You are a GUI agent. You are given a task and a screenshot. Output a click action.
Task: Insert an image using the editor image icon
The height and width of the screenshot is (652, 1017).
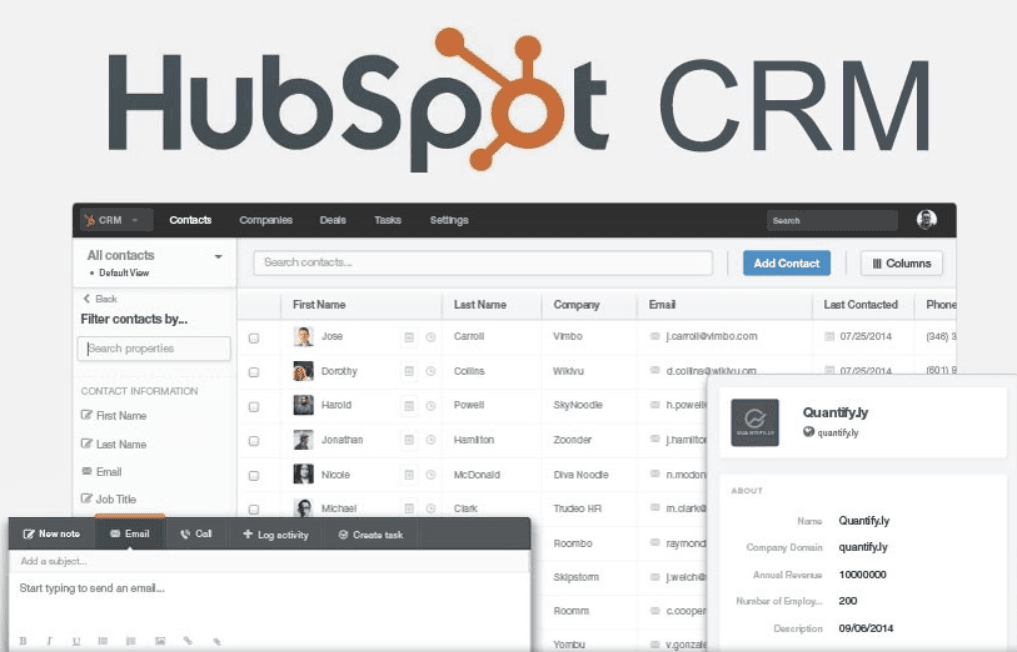pyautogui.click(x=159, y=641)
